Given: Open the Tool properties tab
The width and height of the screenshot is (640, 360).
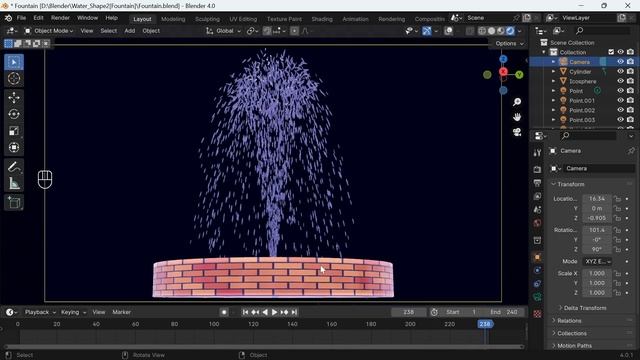Looking at the screenshot, I should click(537, 153).
